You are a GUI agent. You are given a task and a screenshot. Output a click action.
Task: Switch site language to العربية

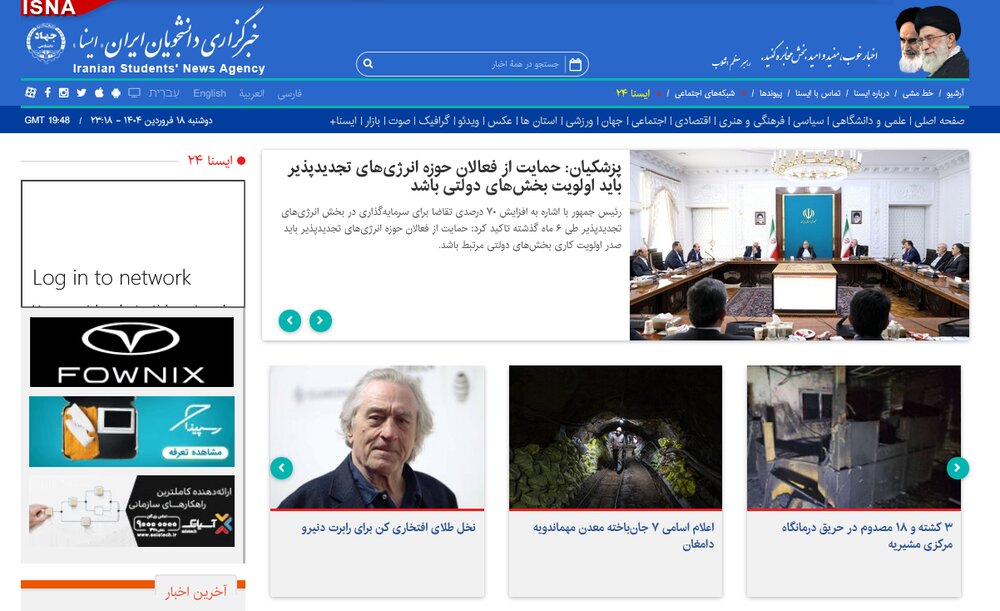252,93
